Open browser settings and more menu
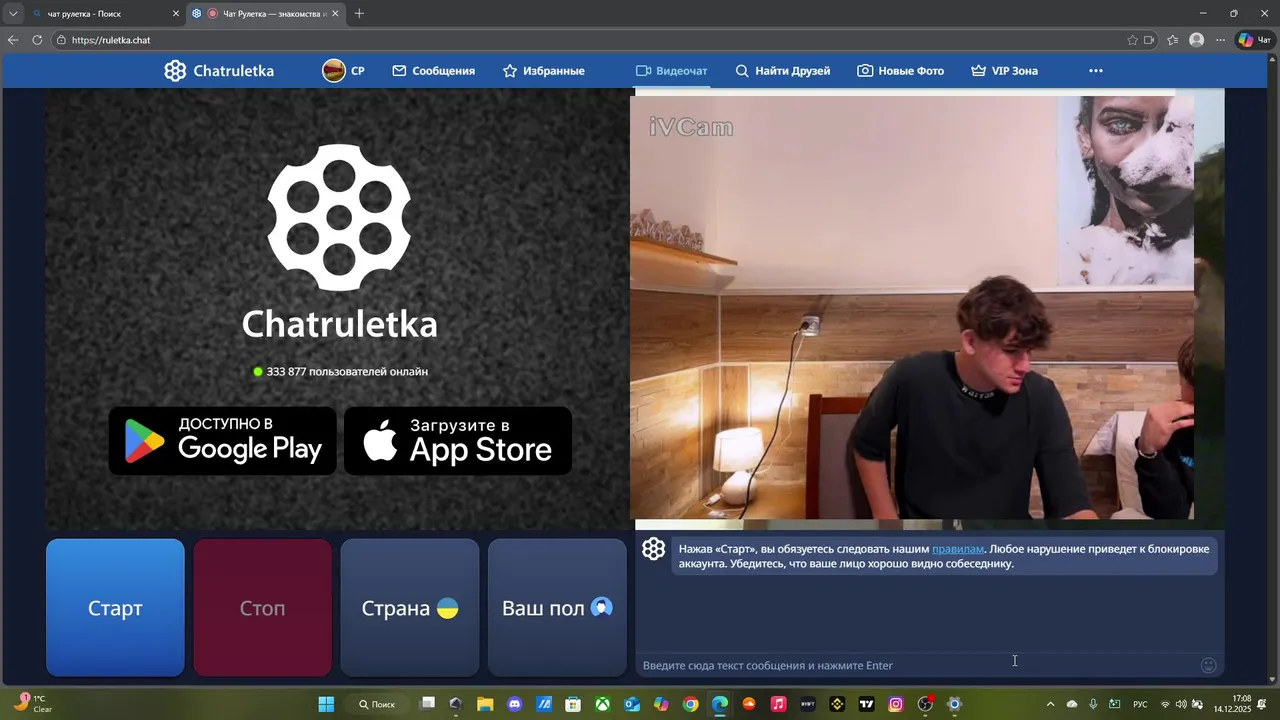This screenshot has height=720, width=1280. [1221, 40]
